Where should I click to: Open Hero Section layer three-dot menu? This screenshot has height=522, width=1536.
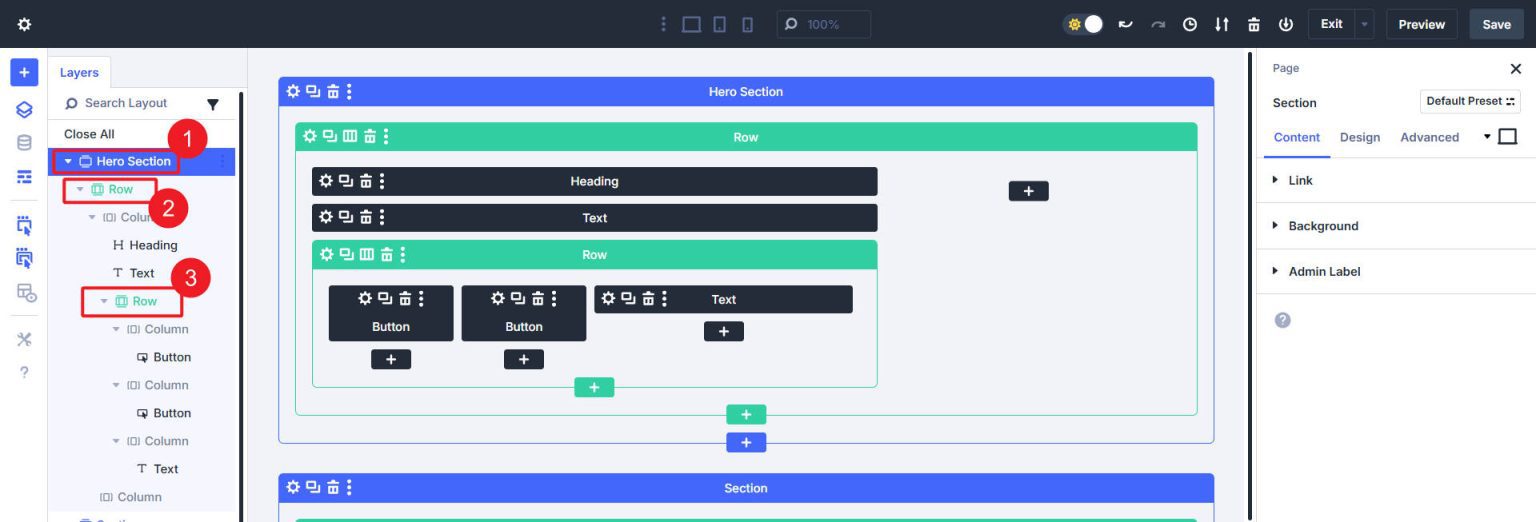(x=222, y=161)
